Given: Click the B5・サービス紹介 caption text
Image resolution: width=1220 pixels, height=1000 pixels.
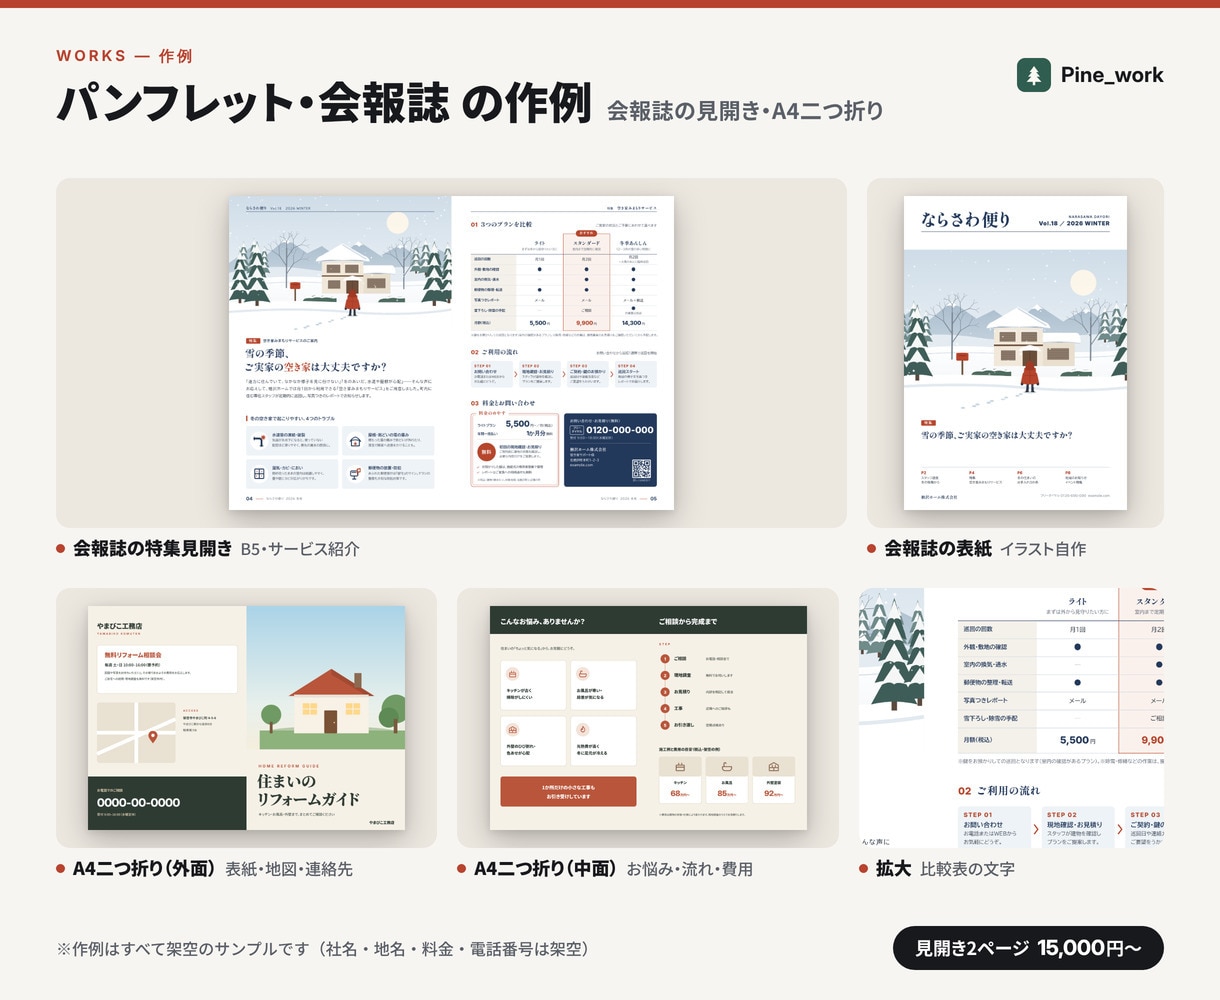Looking at the screenshot, I should point(300,548).
